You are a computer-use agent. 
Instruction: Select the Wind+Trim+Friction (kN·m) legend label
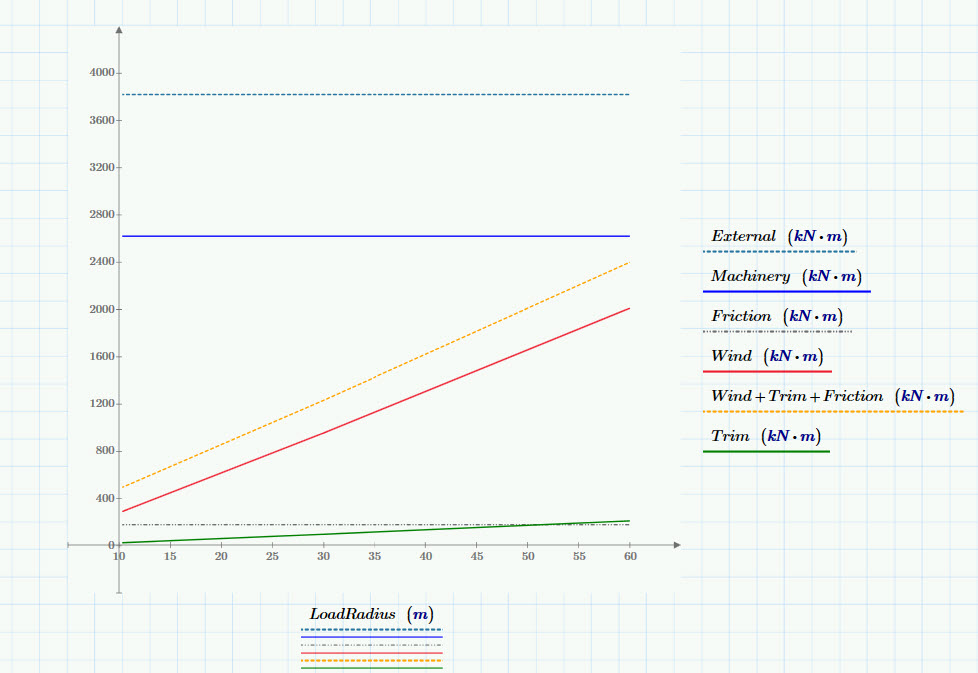click(x=833, y=396)
